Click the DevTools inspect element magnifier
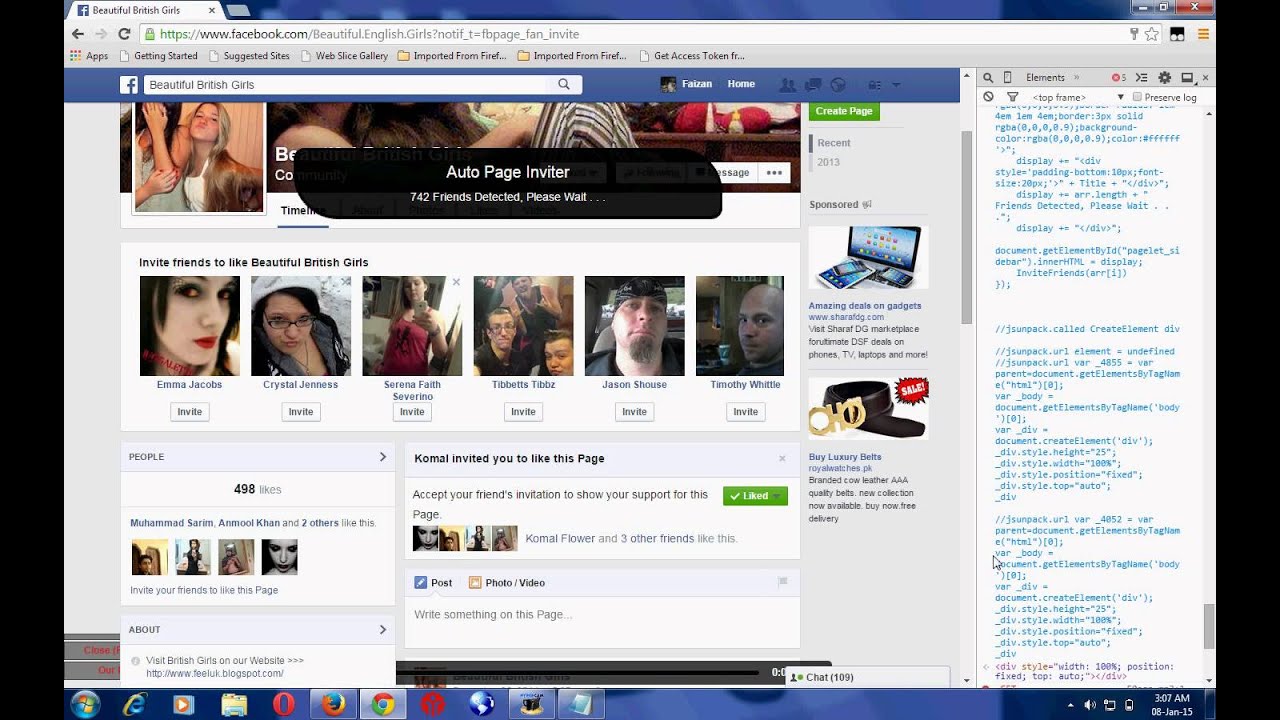This screenshot has height=720, width=1280. [x=988, y=78]
